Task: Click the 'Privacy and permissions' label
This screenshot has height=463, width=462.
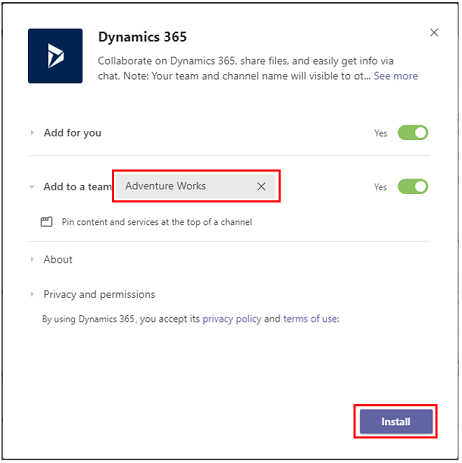Action: [99, 294]
